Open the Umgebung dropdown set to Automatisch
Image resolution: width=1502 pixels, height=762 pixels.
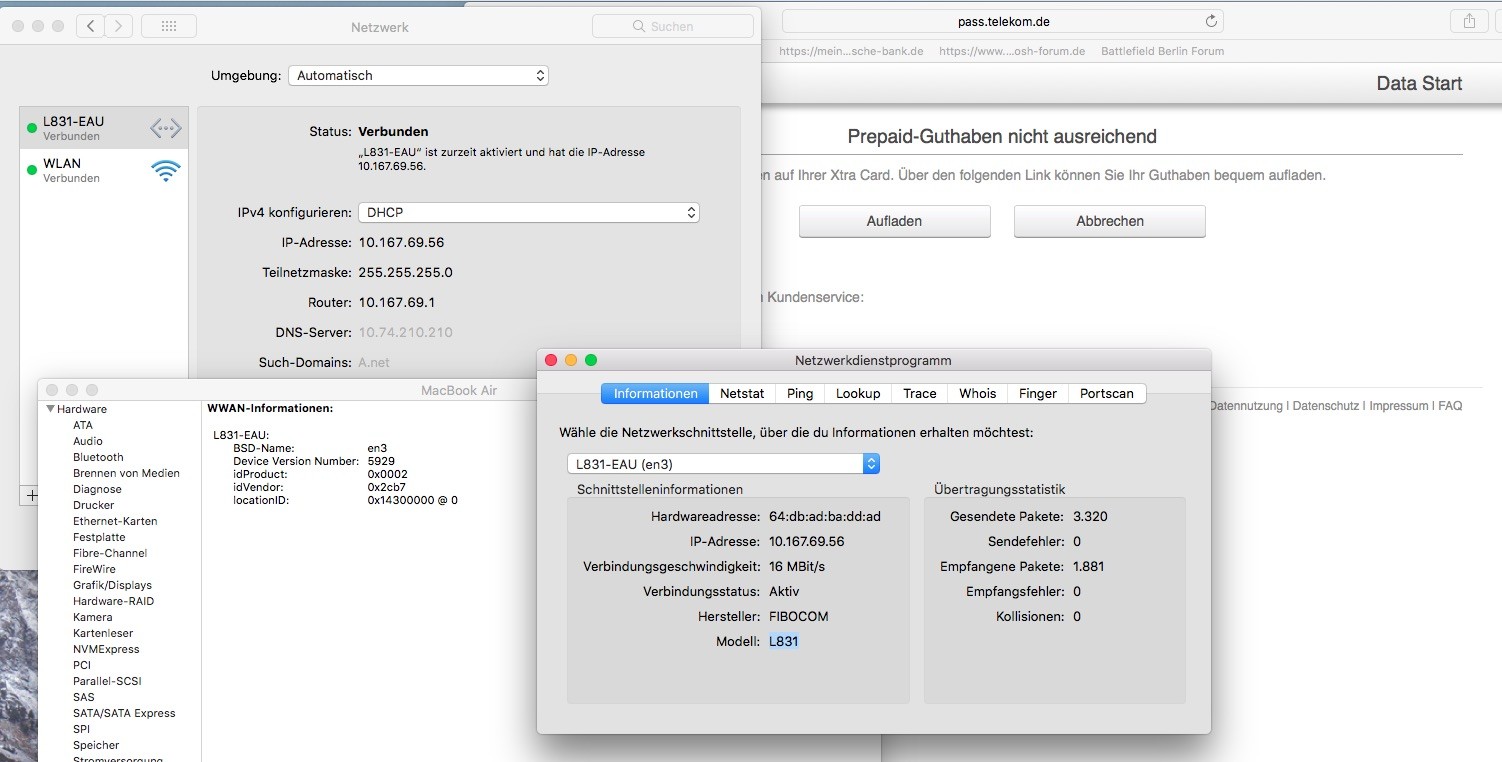tap(418, 75)
